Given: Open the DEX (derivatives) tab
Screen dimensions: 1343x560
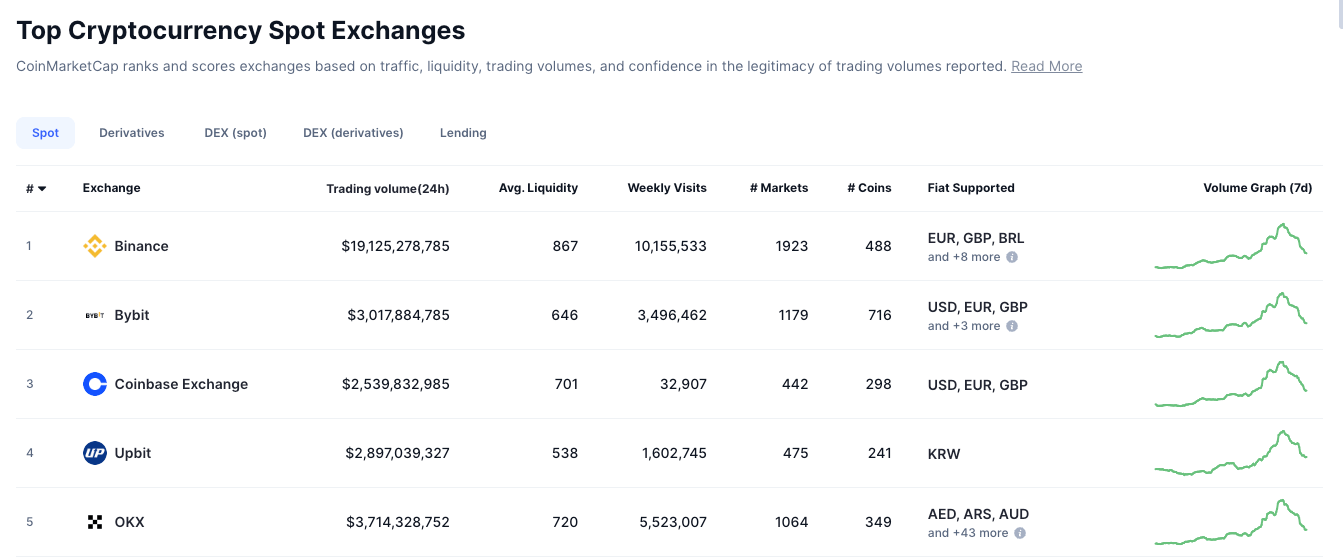Looking at the screenshot, I should (x=353, y=133).
